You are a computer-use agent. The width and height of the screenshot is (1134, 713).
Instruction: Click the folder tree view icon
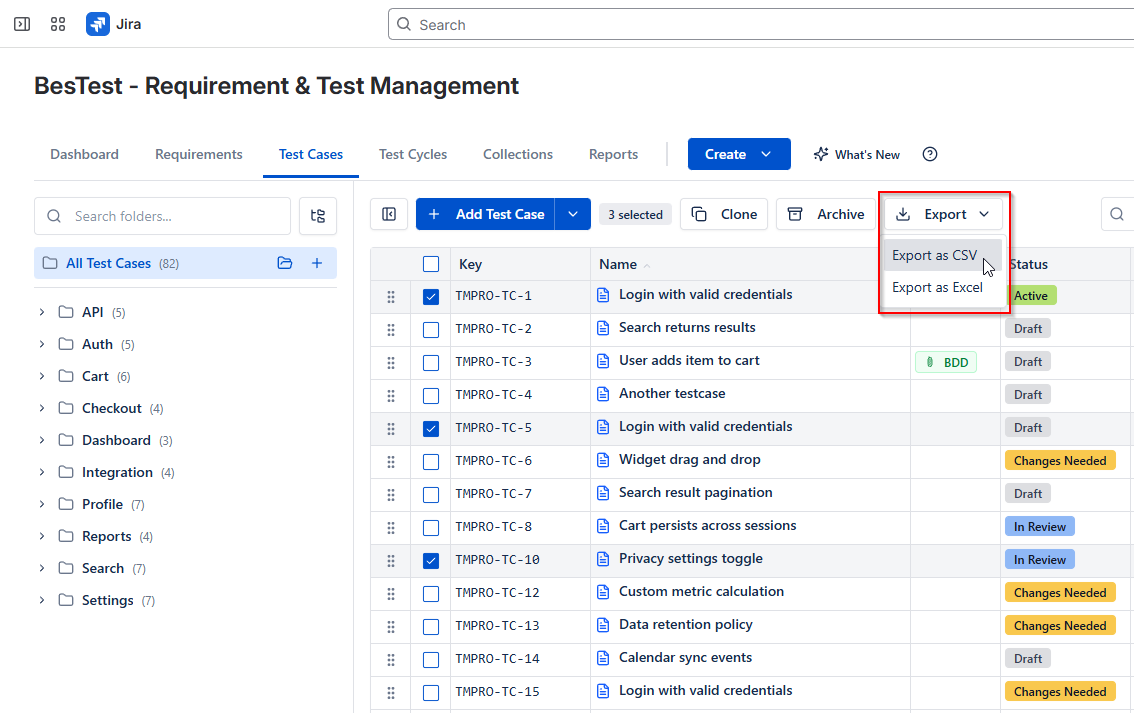click(x=318, y=216)
